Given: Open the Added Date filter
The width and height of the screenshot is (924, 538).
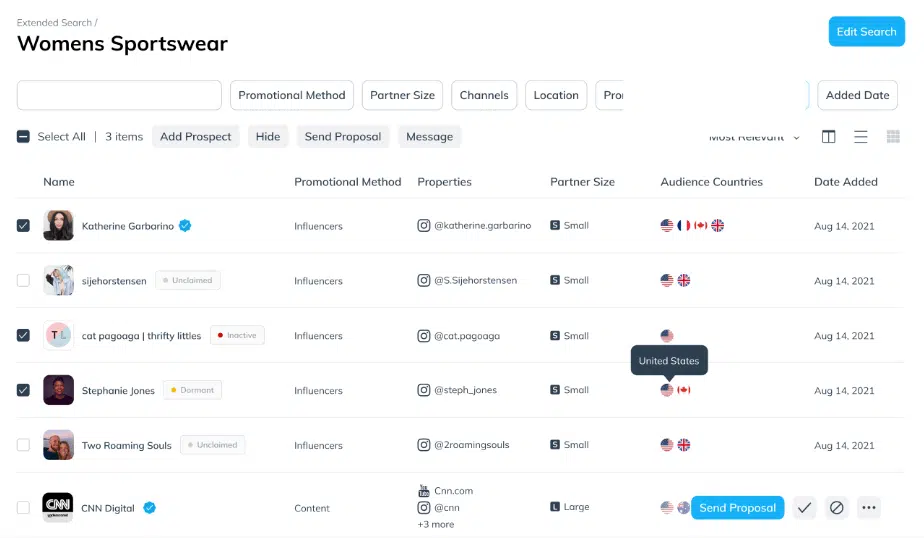Looking at the screenshot, I should coord(857,95).
